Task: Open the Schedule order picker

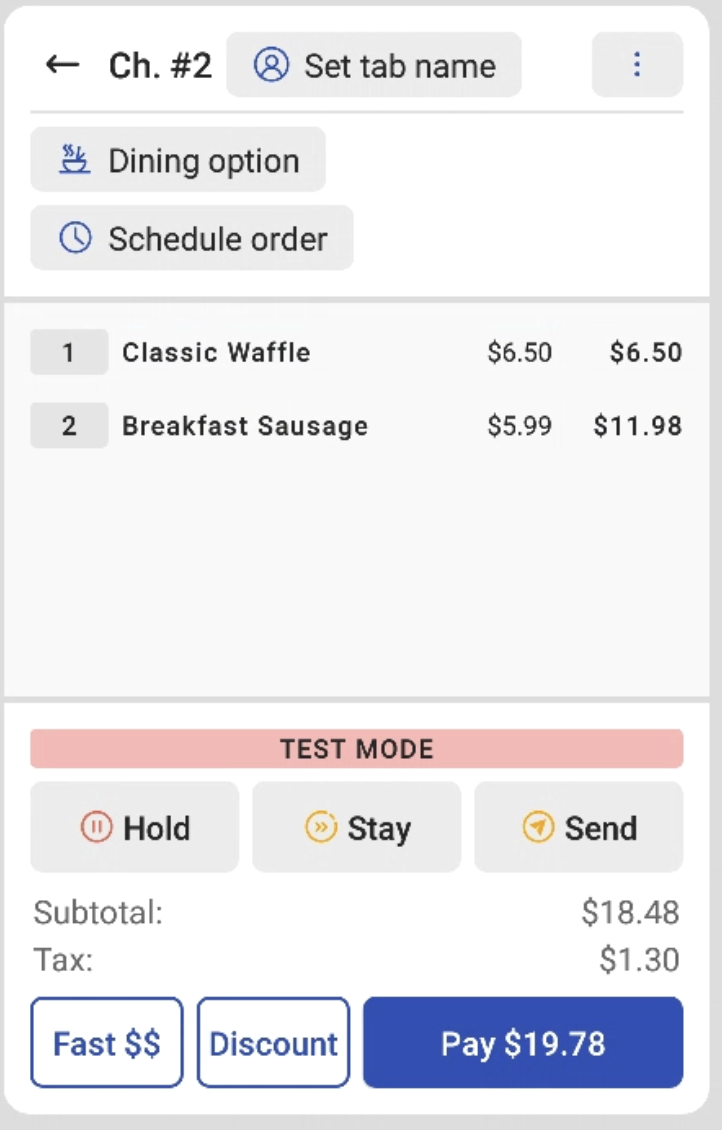Action: point(192,238)
